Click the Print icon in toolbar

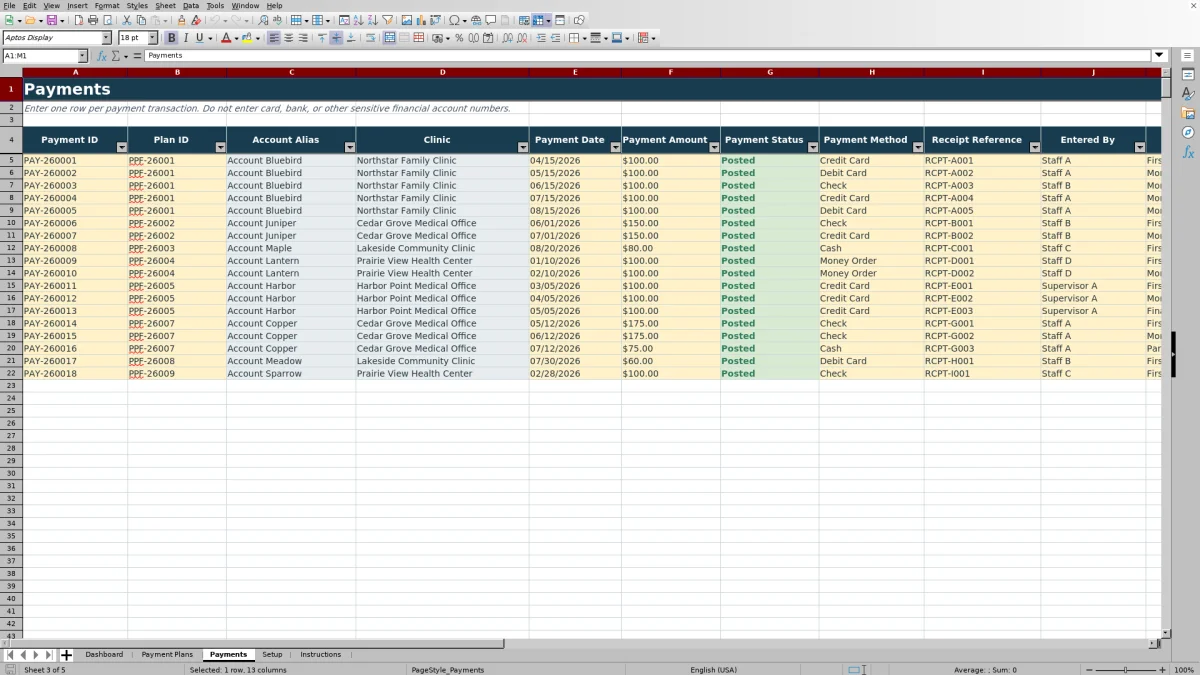pos(93,20)
